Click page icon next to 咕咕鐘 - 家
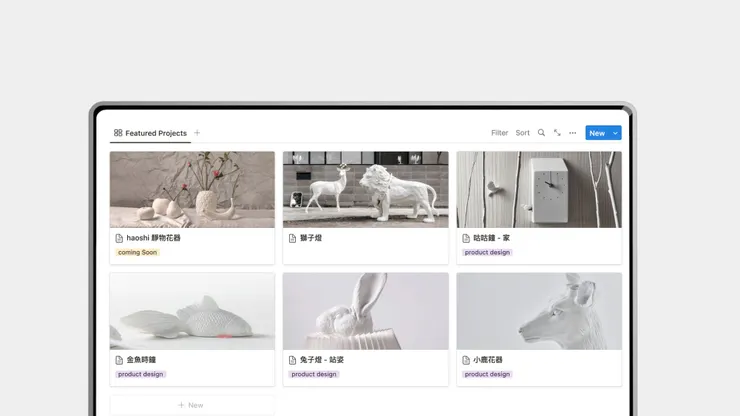The height and width of the screenshot is (416, 740). 466,238
